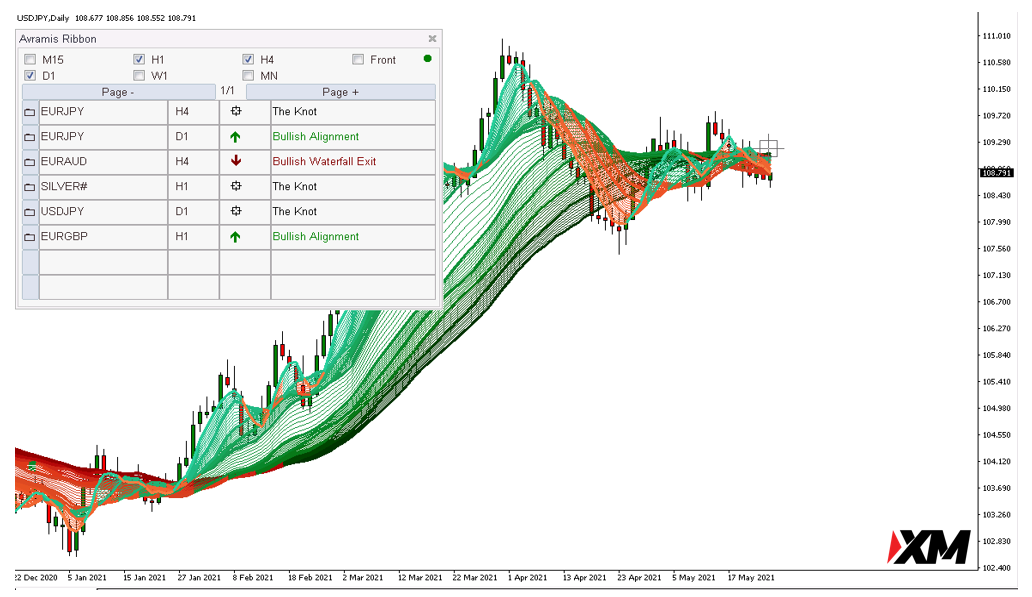The height and width of the screenshot is (597, 1032).
Task: Enable the W1 timeframe checkbox
Action: (139, 76)
